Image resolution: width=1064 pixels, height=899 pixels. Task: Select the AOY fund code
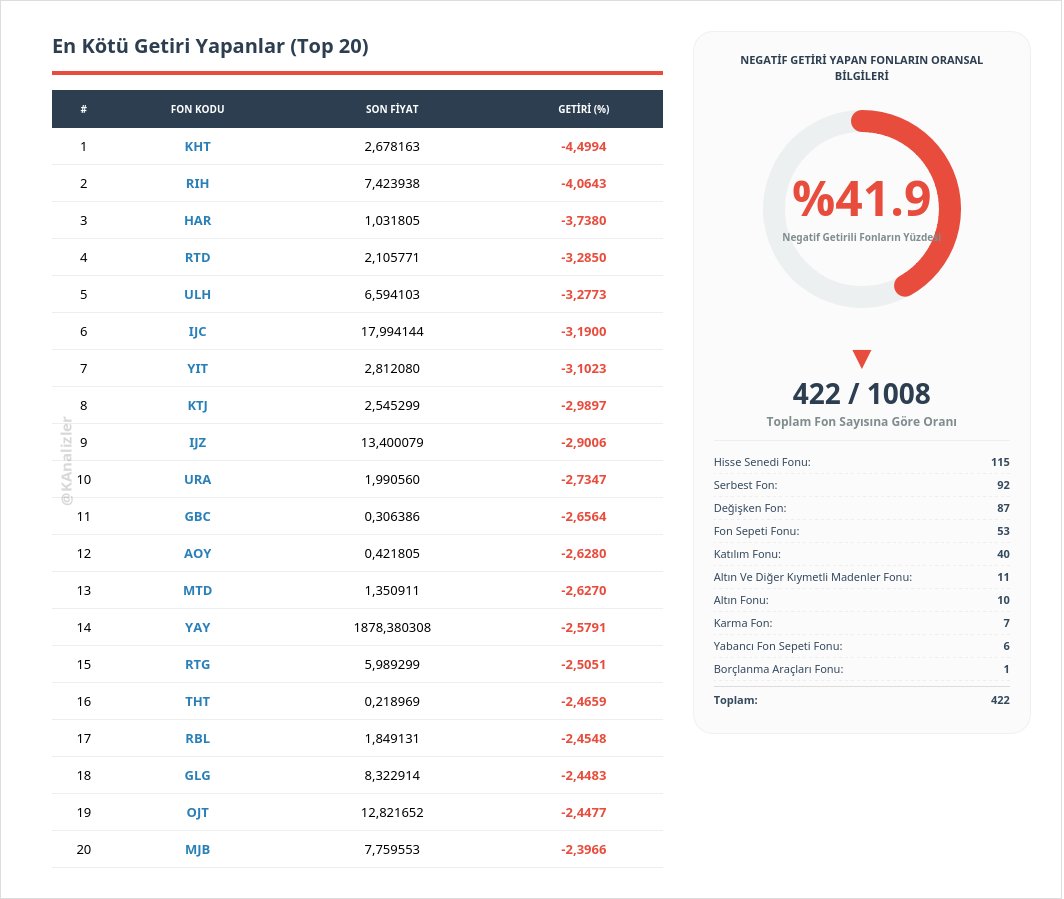click(x=197, y=554)
